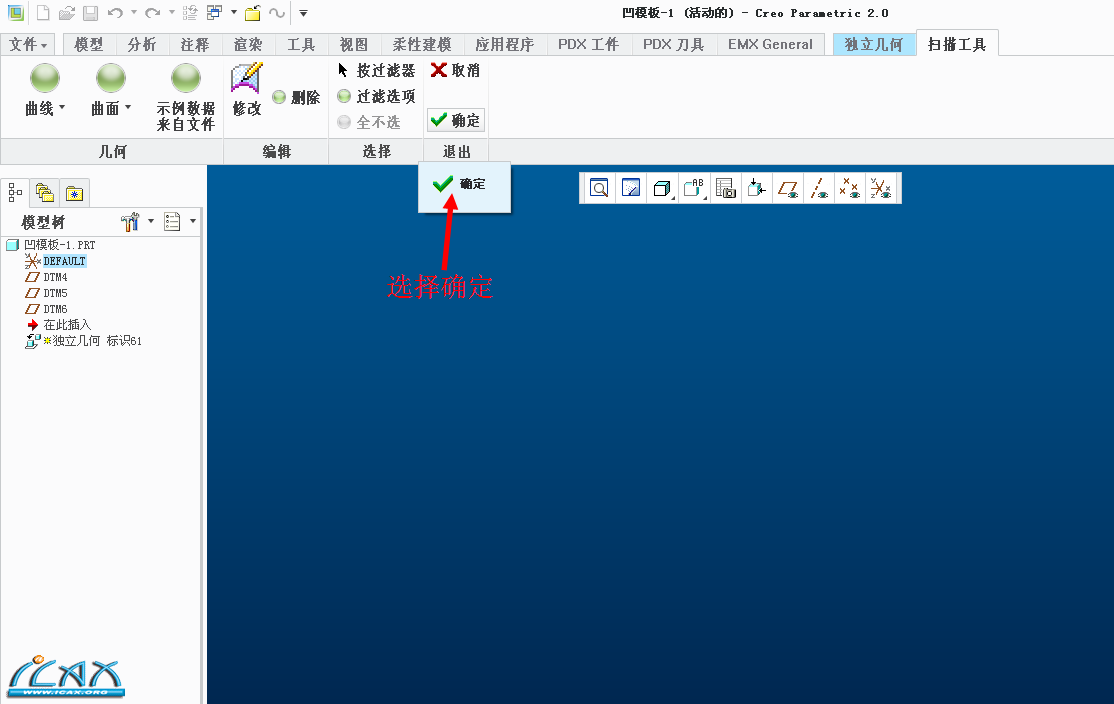
Task: Switch to the 视图 ribbon tab
Action: (354, 45)
